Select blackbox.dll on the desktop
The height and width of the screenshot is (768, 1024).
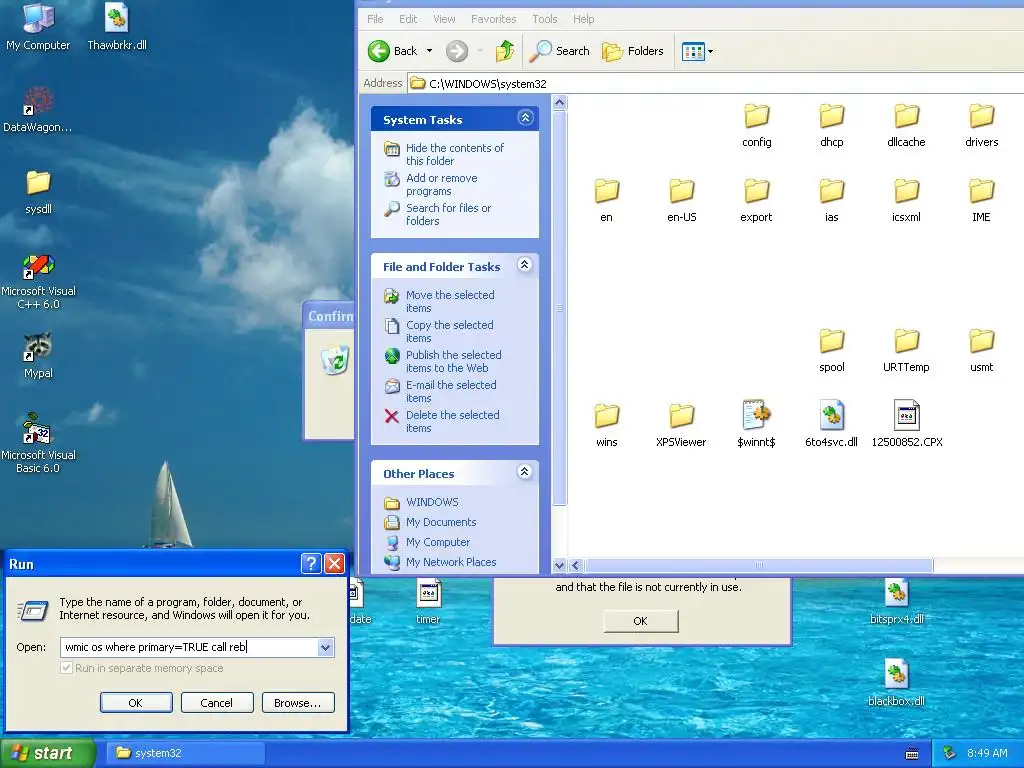[897, 683]
